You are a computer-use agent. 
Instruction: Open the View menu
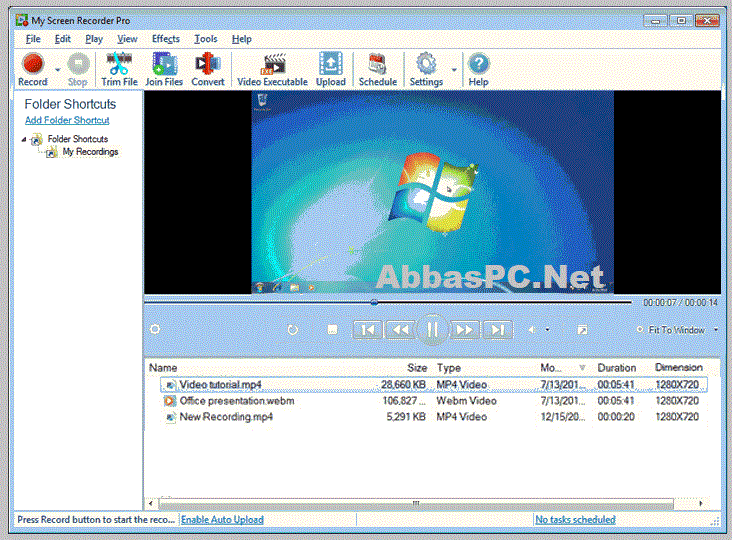click(x=127, y=39)
